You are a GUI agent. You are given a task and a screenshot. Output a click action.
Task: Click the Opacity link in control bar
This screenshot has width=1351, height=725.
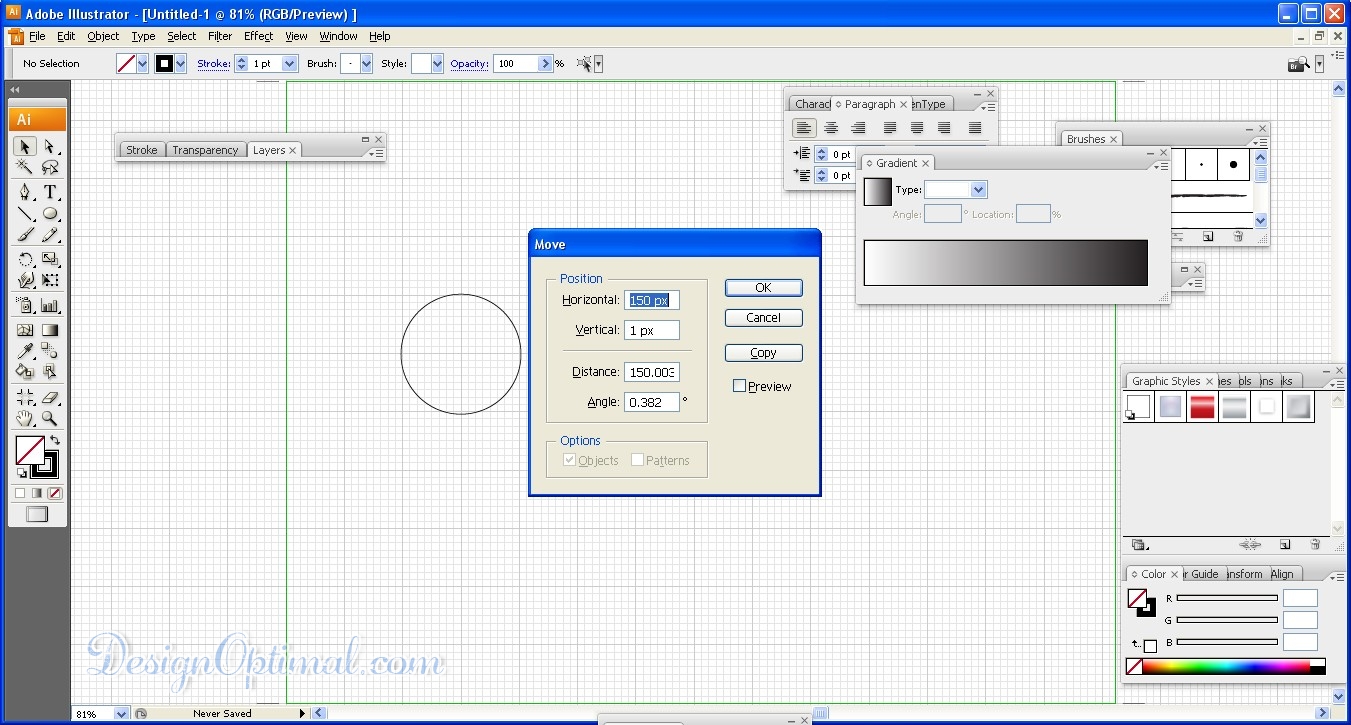coord(469,64)
